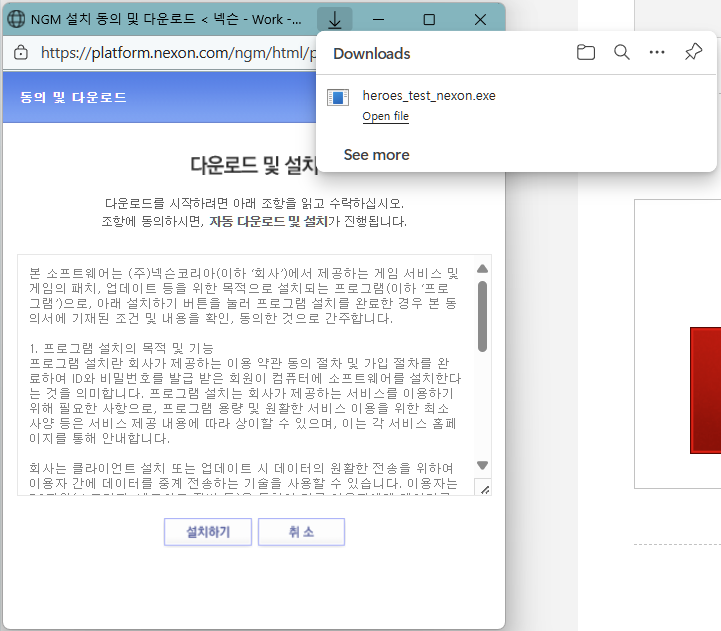Pin the Downloads panel
This screenshot has height=631, width=721.
[x=693, y=53]
